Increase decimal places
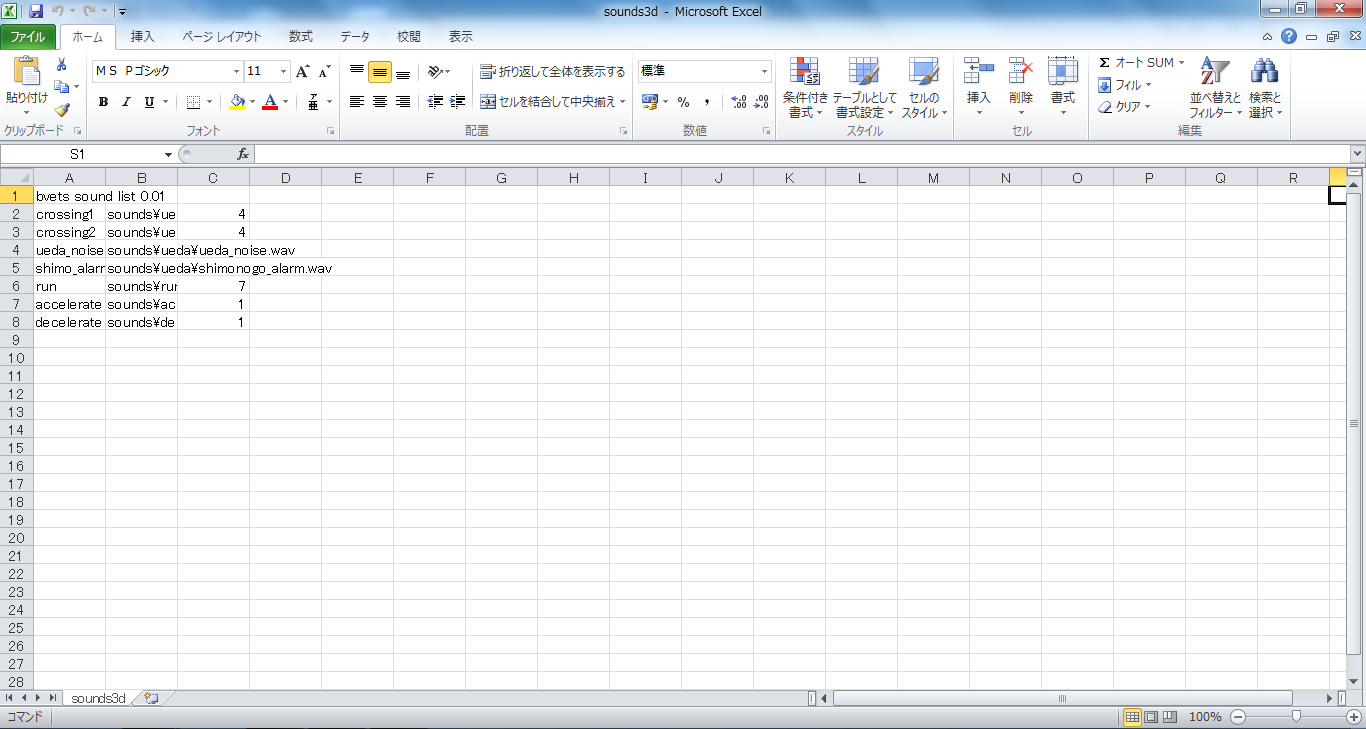This screenshot has width=1366, height=729. tap(739, 102)
